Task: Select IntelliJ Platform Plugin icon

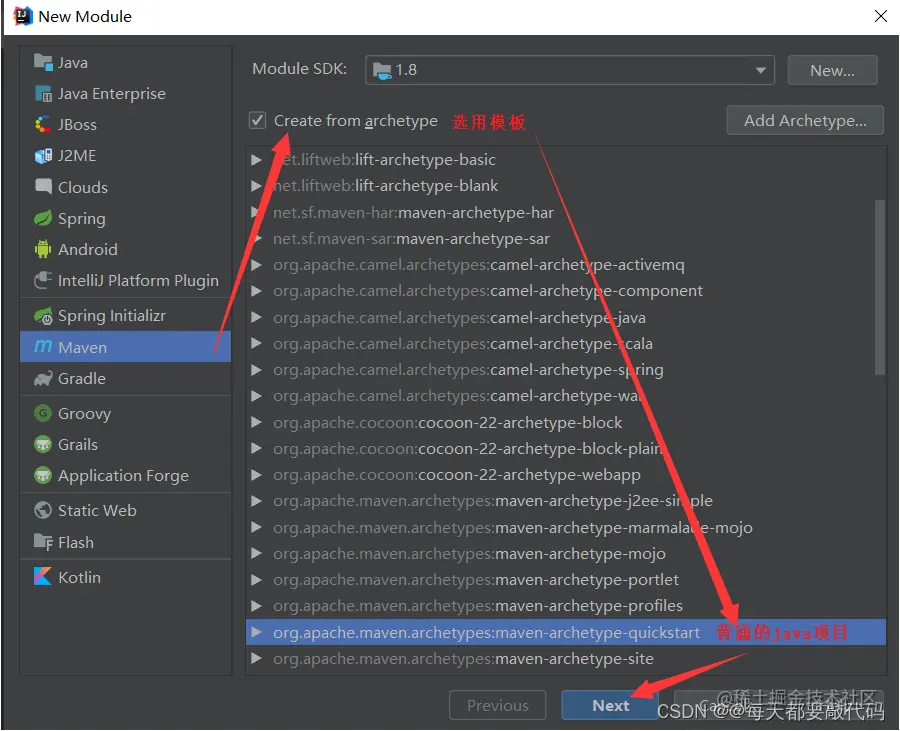Action: pyautogui.click(x=43, y=280)
